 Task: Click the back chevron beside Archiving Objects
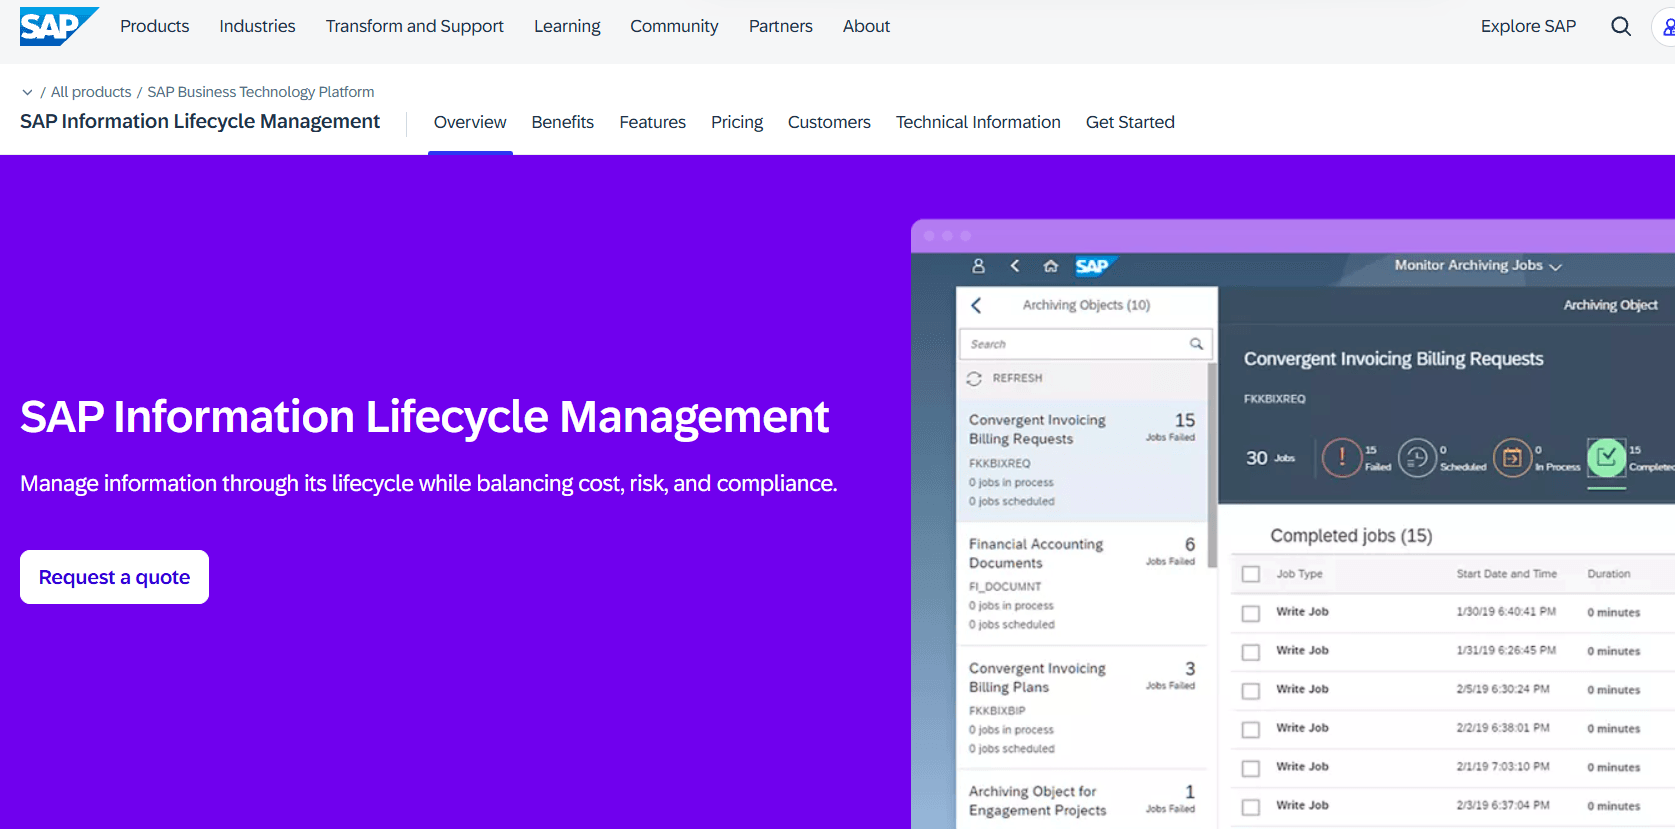(x=977, y=305)
